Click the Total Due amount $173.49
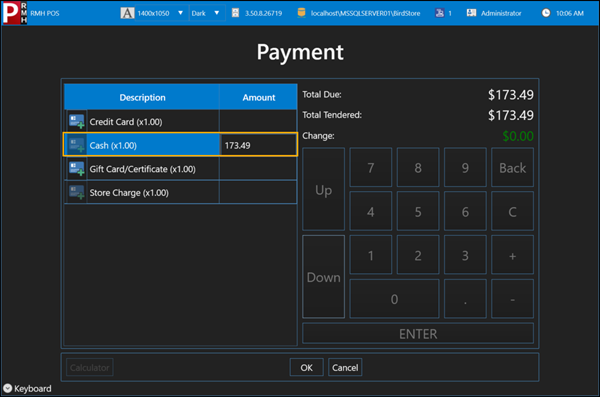 coord(510,95)
